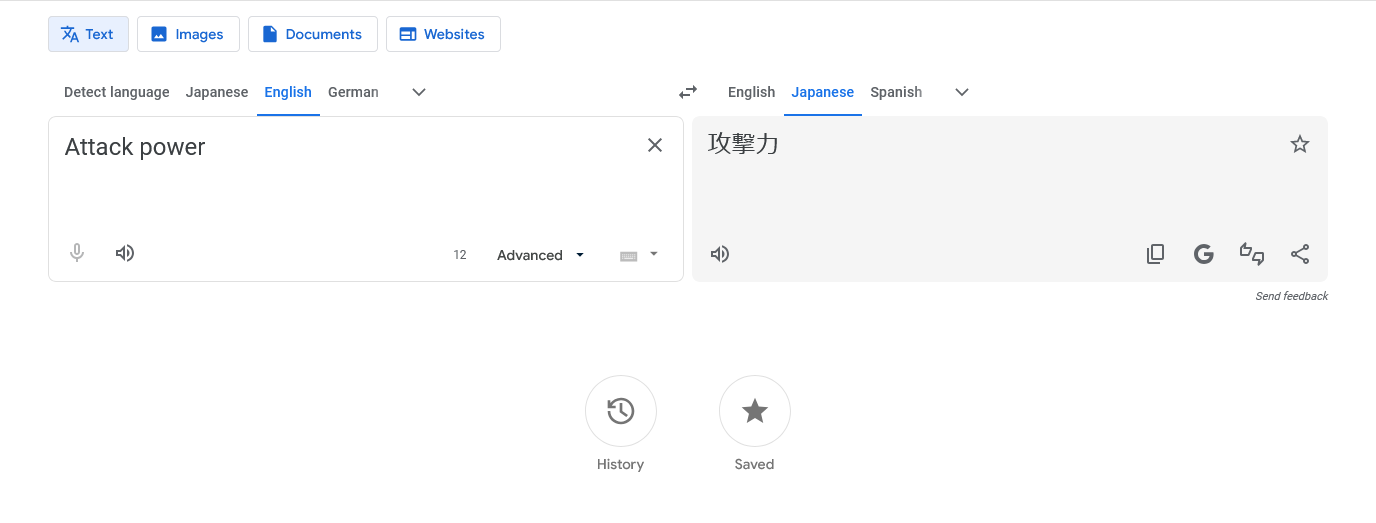Clear the source text with X
Screen dimensions: 1376x523
click(x=655, y=145)
